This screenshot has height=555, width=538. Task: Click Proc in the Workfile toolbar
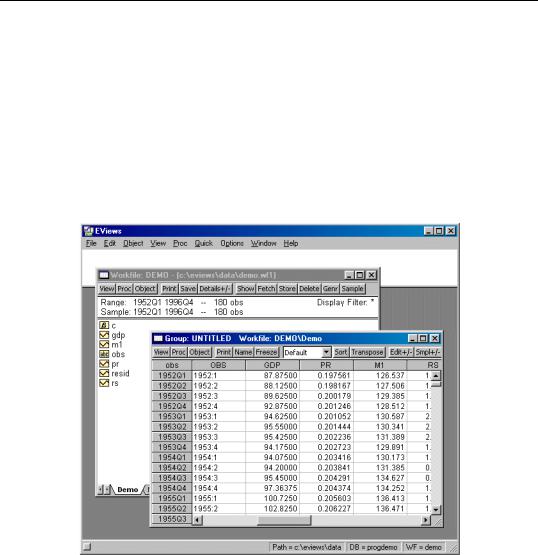click(x=124, y=289)
